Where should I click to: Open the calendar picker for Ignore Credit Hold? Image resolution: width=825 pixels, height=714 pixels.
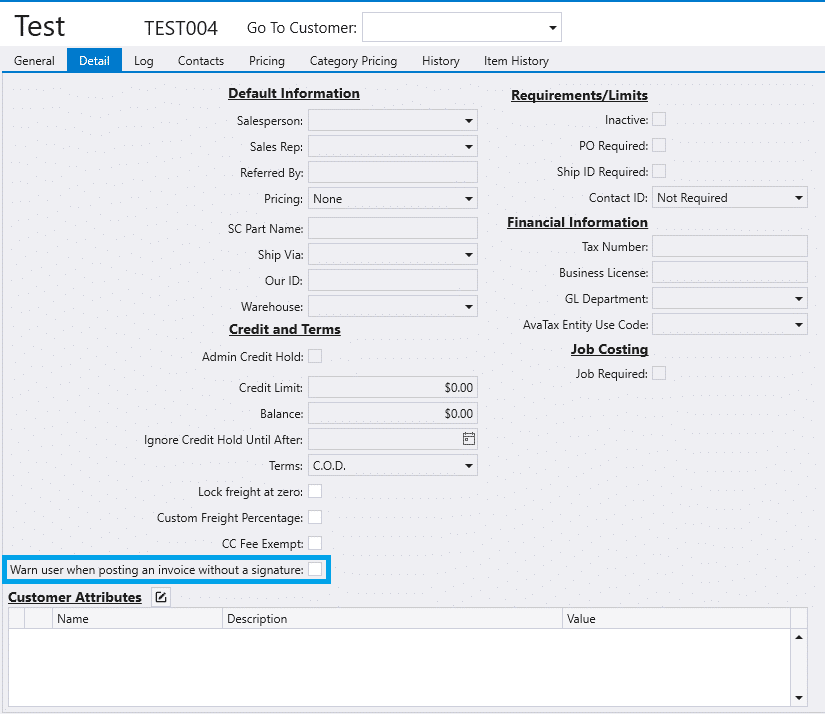(x=468, y=439)
